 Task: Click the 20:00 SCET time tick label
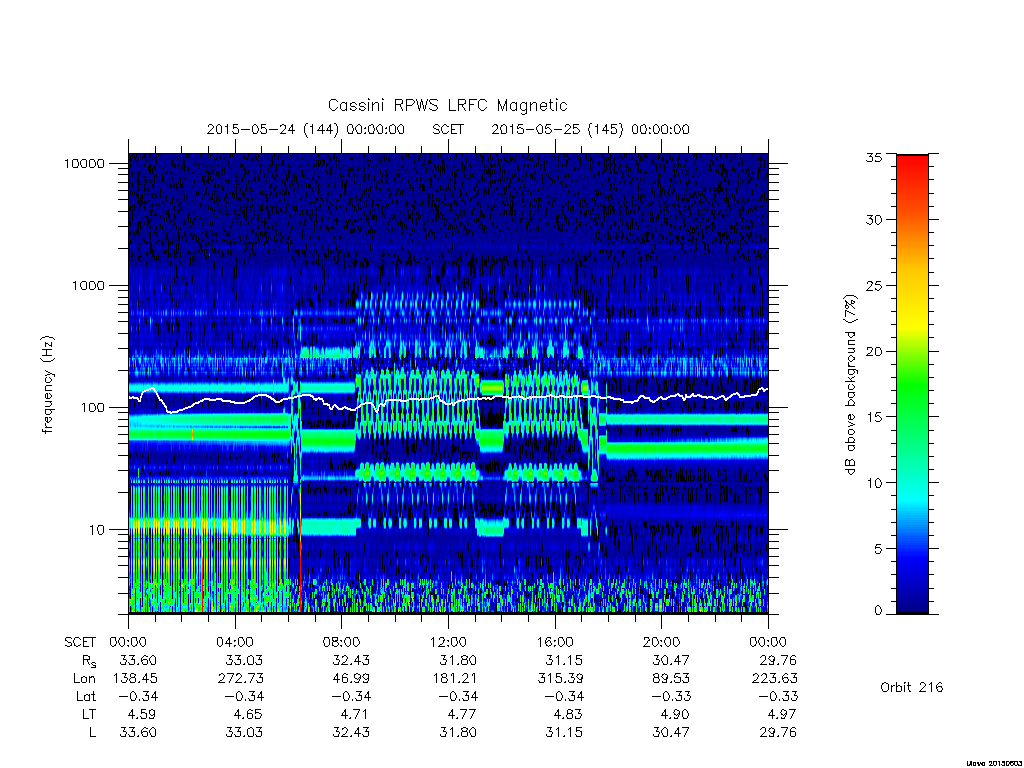(x=662, y=642)
